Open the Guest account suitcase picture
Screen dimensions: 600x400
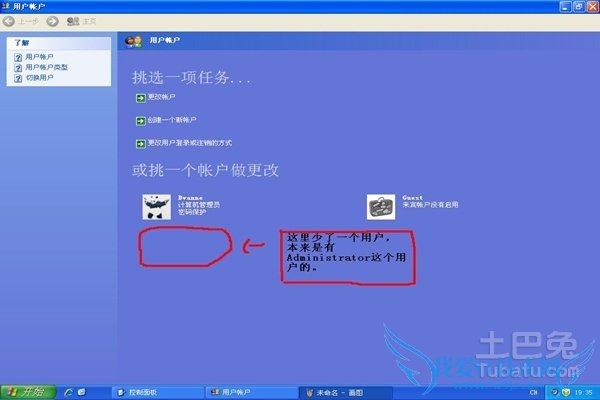381,207
